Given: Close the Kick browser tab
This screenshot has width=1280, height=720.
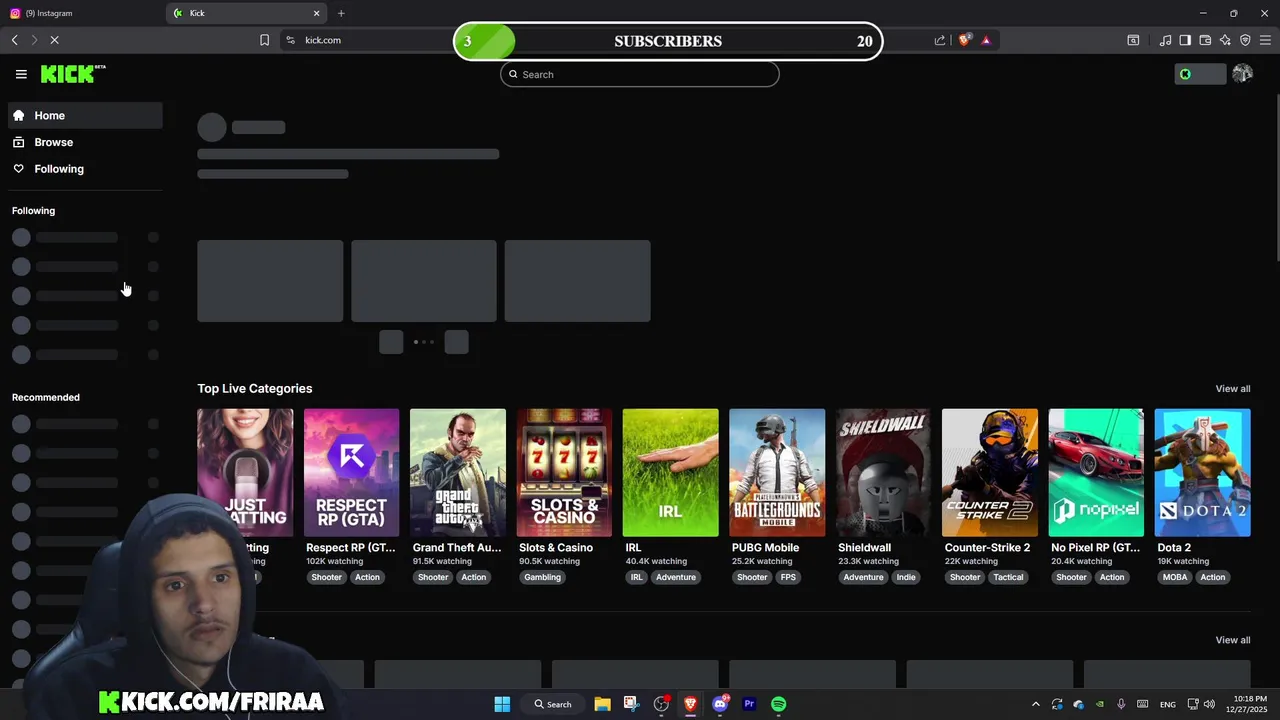Looking at the screenshot, I should [x=317, y=13].
